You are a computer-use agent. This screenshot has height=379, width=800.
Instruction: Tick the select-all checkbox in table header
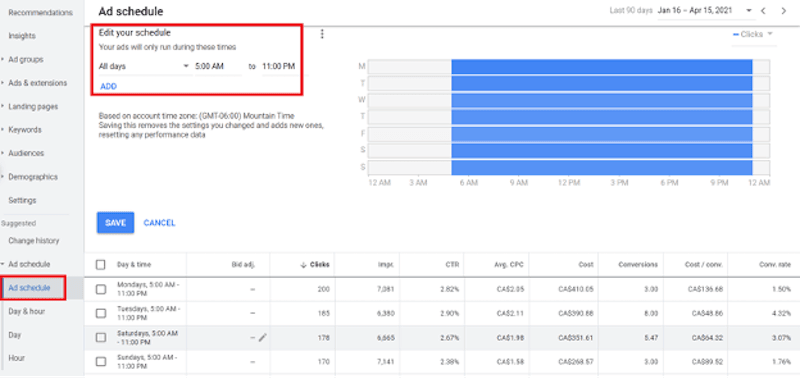(101, 265)
